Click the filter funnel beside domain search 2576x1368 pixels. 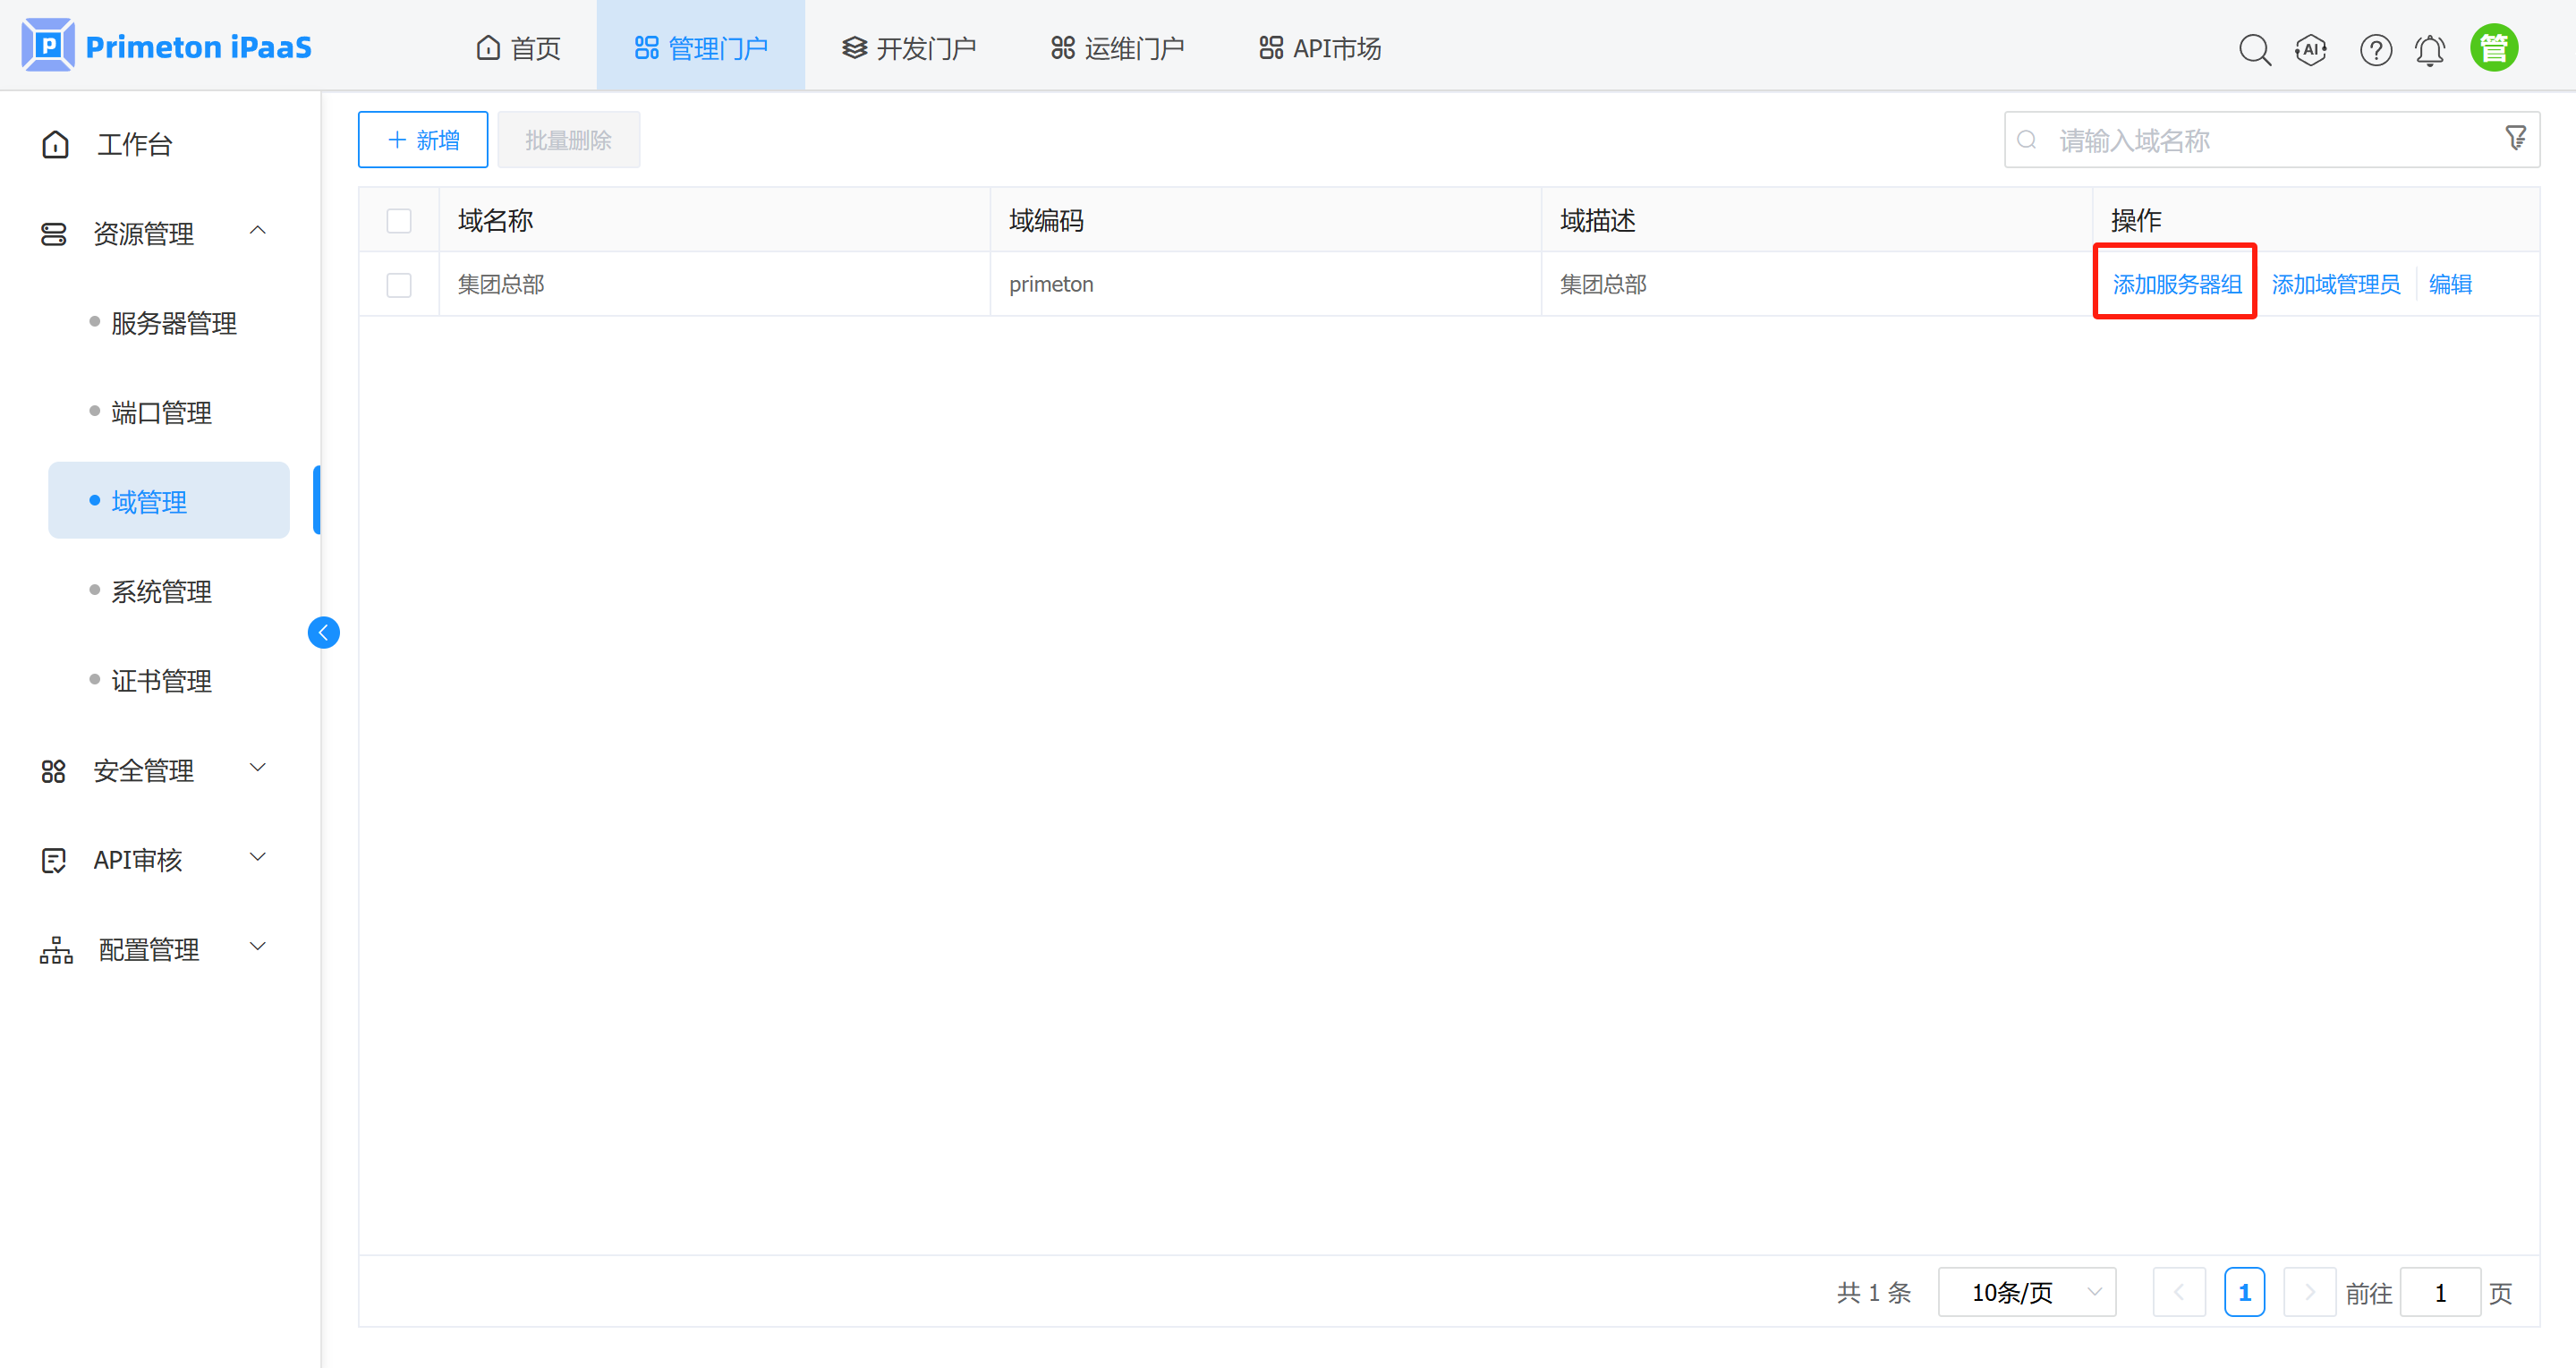point(2515,138)
